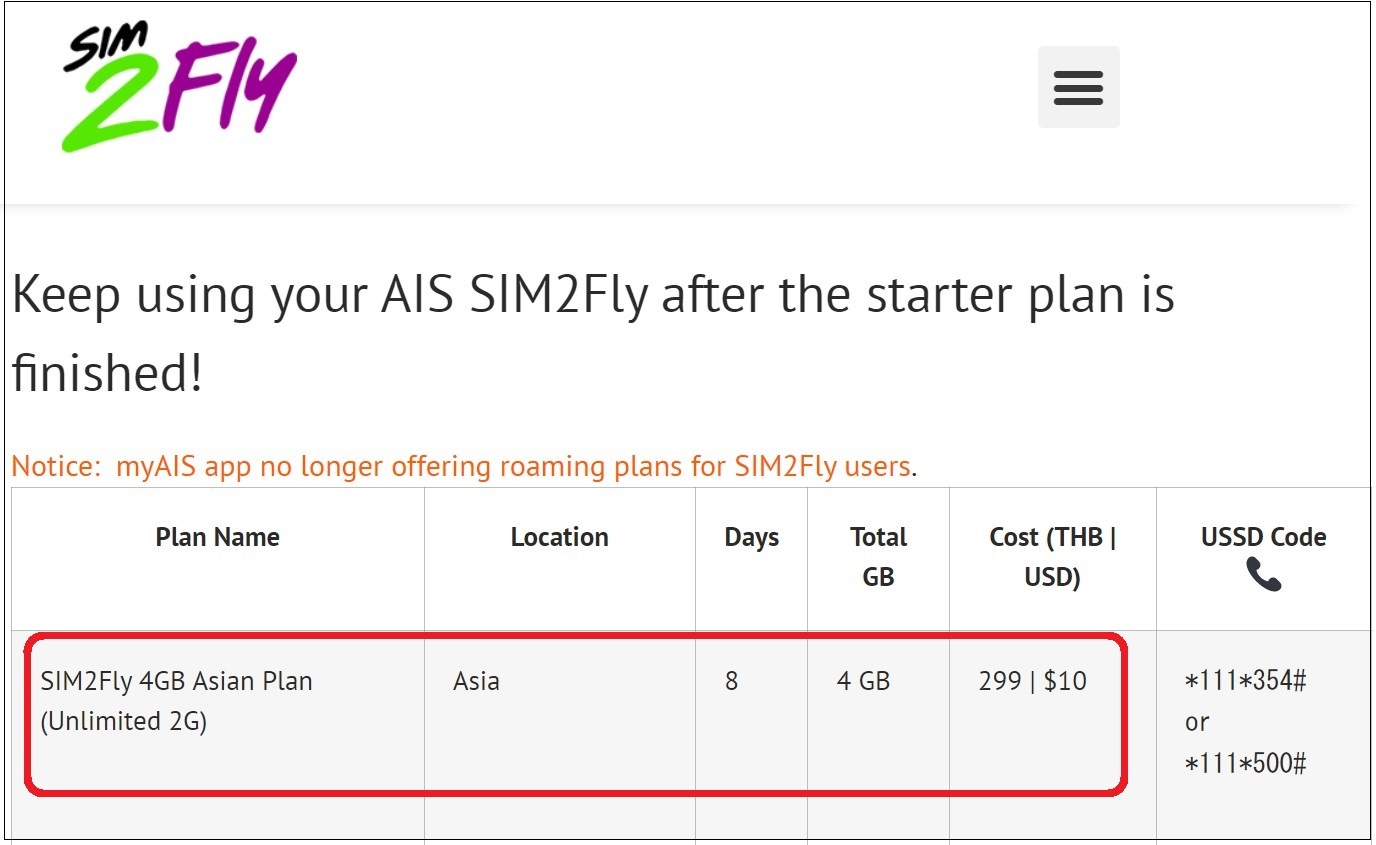Click the USSD Code column header

click(1263, 537)
